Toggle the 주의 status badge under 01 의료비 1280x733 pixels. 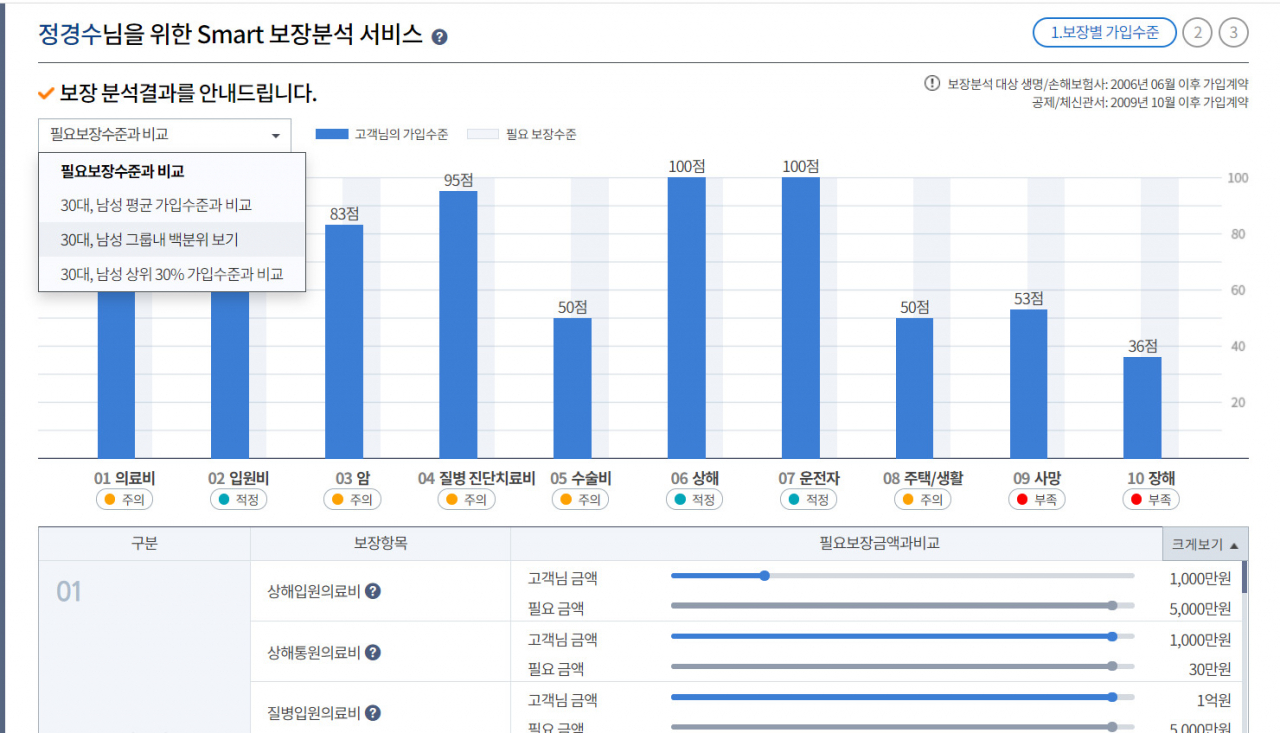pos(123,499)
